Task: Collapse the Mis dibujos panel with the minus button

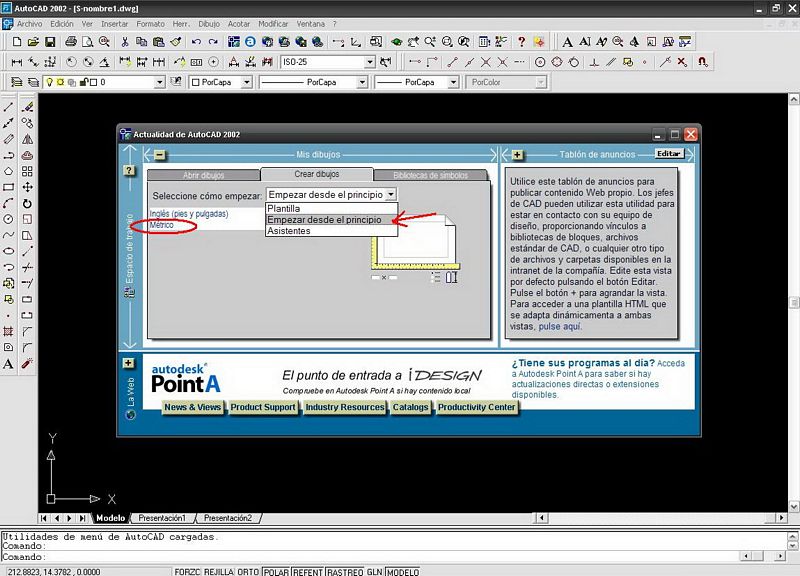Action: coord(160,155)
